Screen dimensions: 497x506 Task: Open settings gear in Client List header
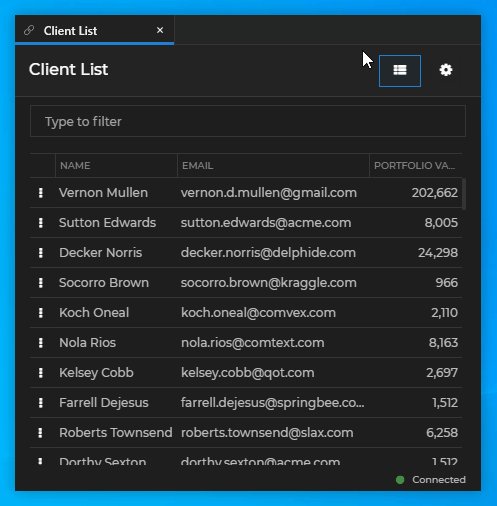[x=446, y=70]
